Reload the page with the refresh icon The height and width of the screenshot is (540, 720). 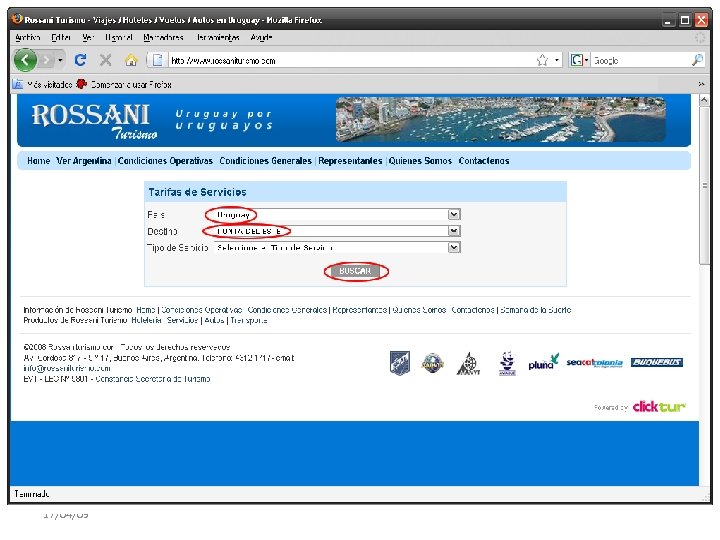(x=80, y=60)
